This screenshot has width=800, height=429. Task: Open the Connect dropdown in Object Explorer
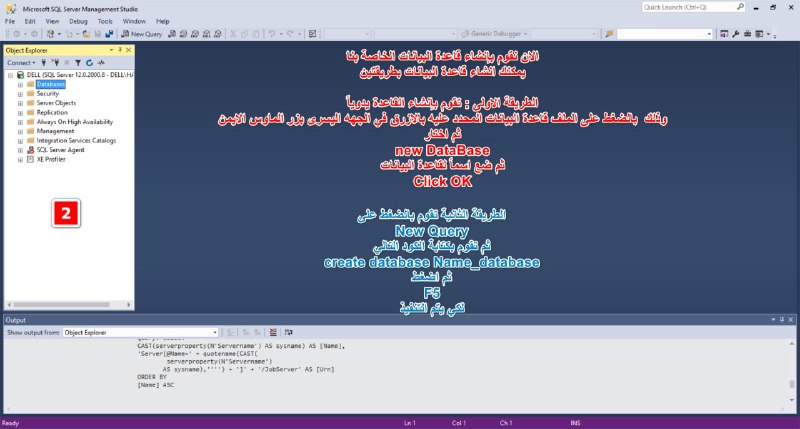coord(21,63)
